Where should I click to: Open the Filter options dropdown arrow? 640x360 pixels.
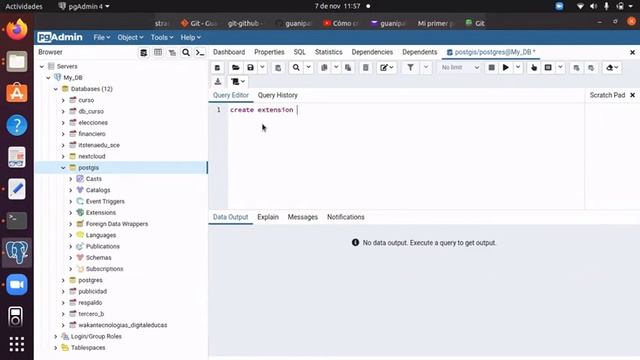(x=426, y=68)
